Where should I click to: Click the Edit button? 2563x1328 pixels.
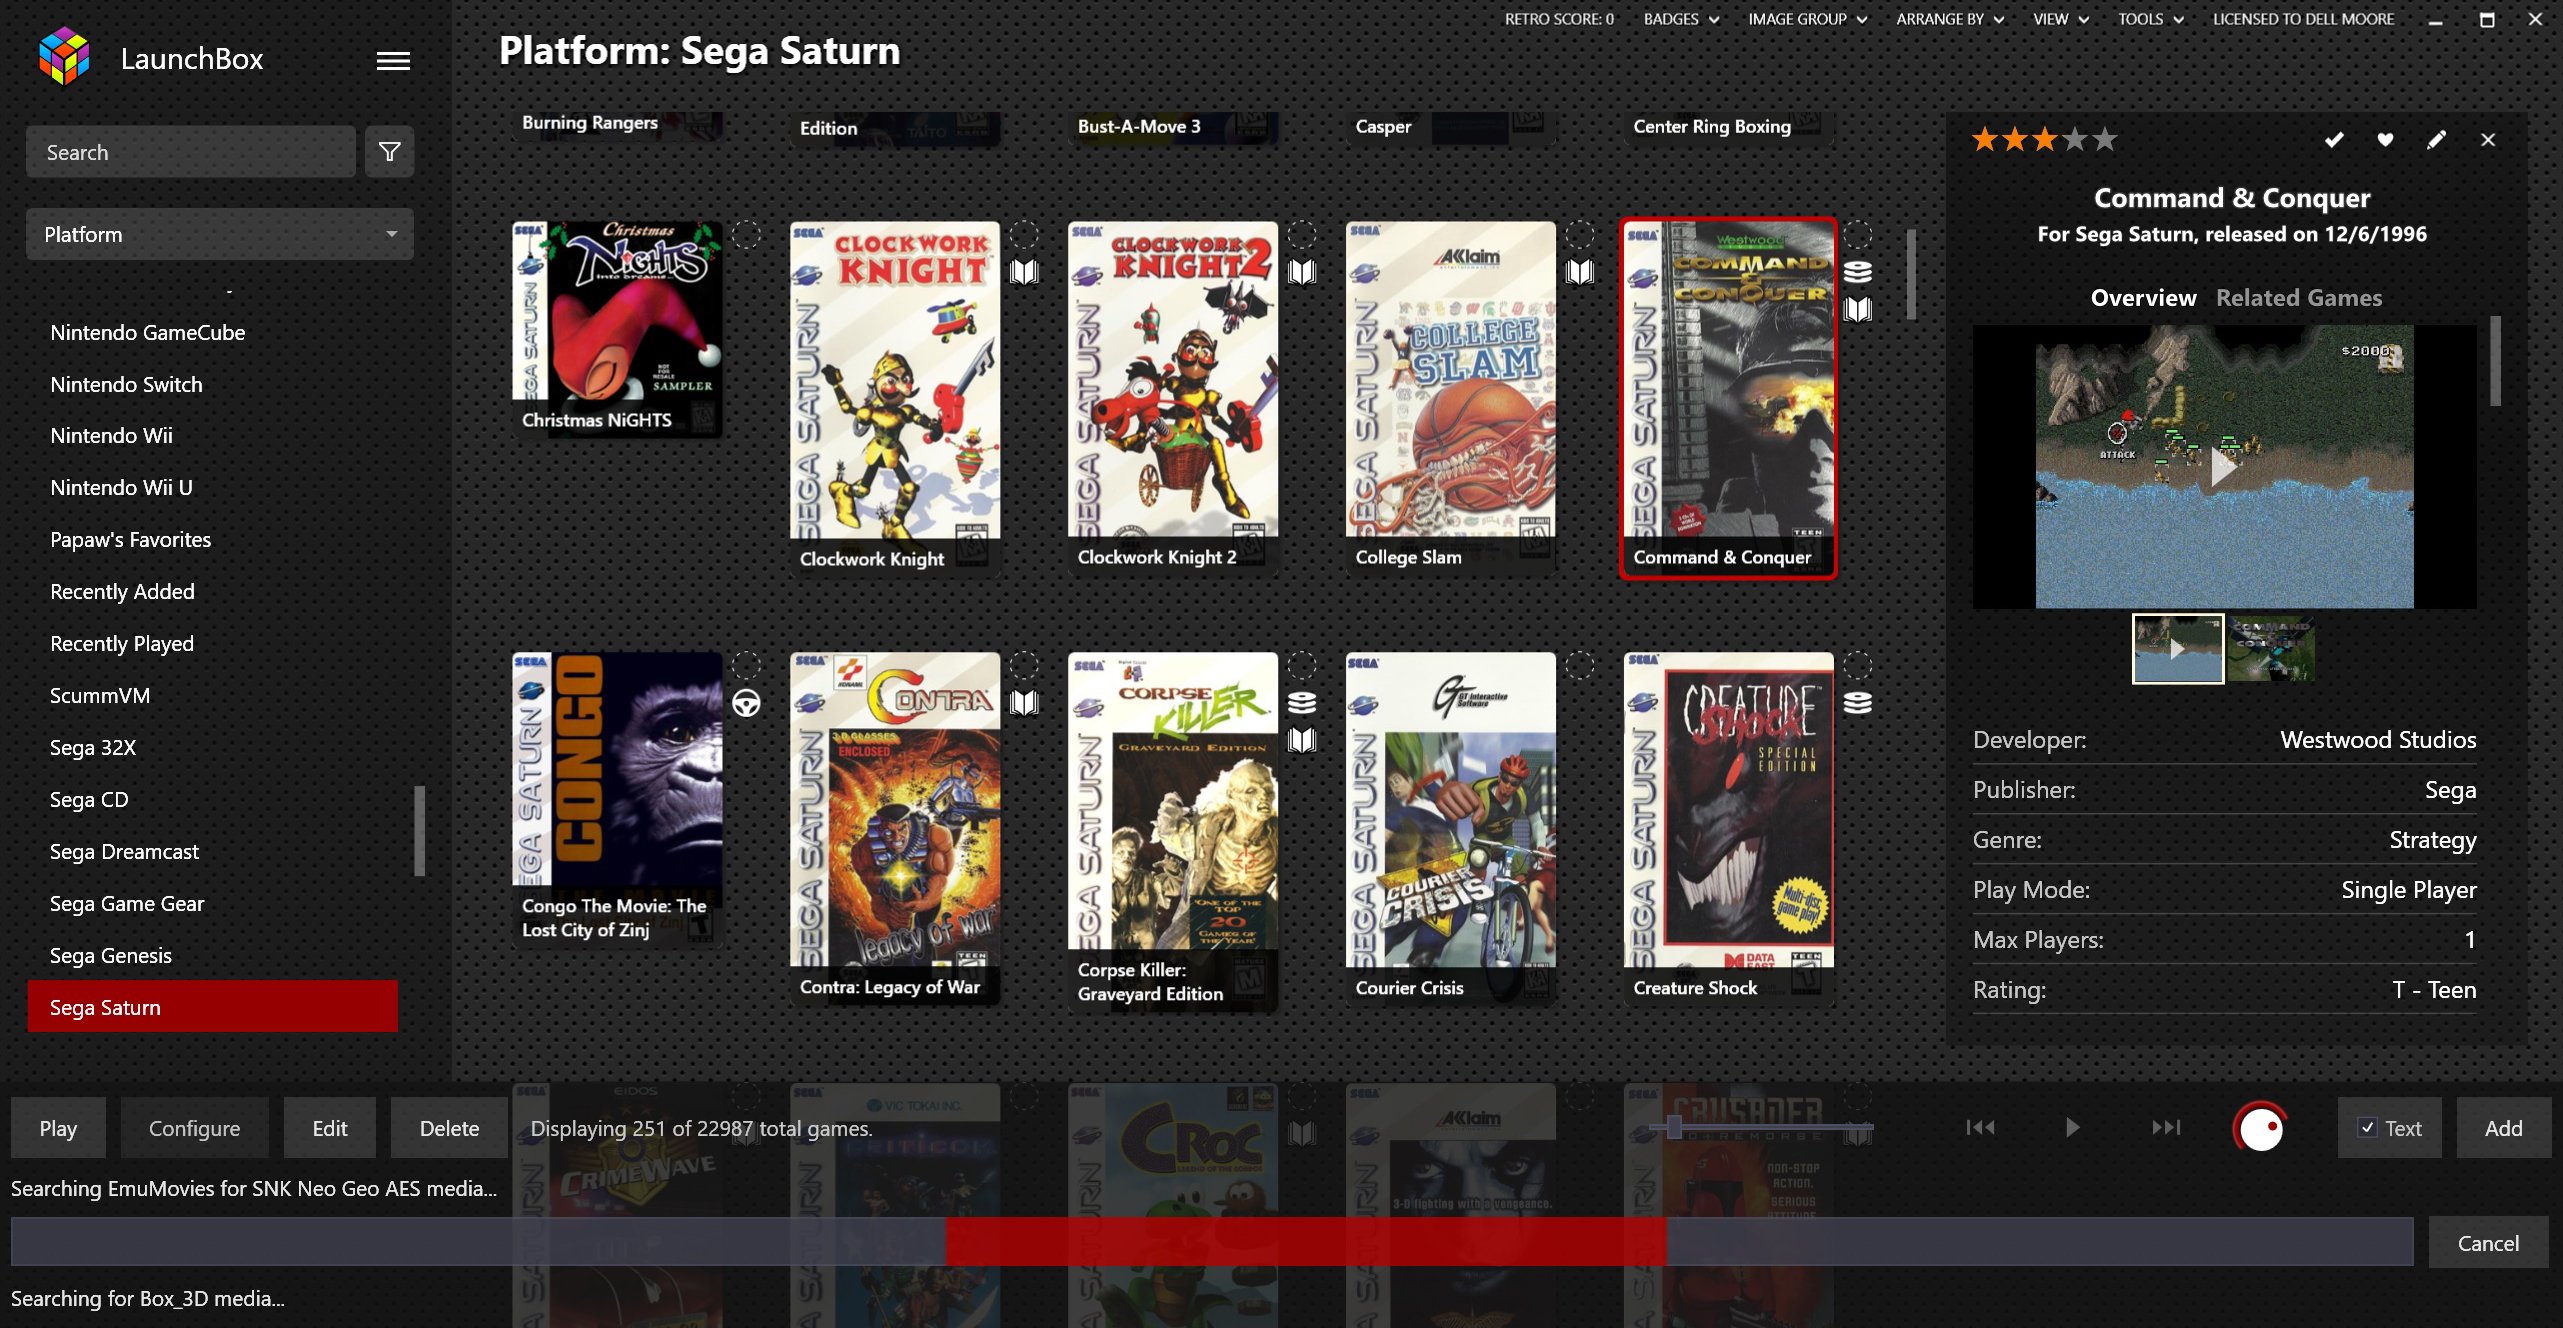(329, 1128)
